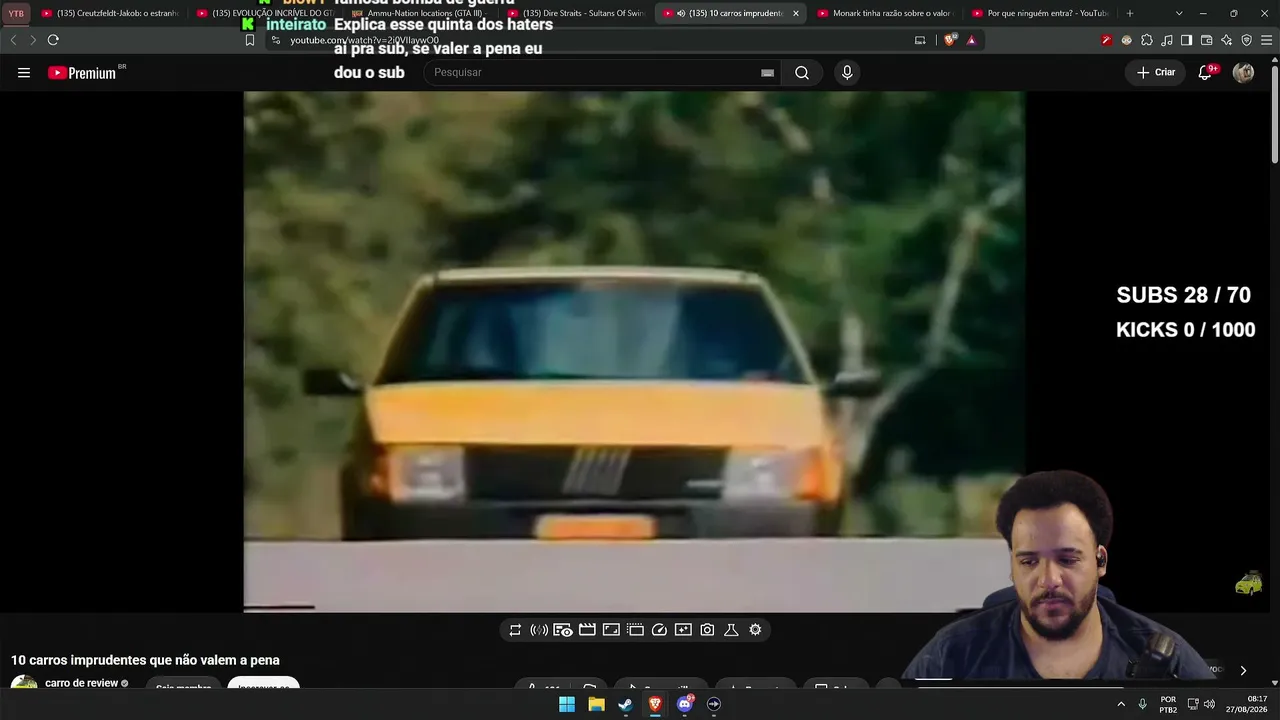1280x720 pixels.
Task: Open the on-screen keyboard in search box
Action: [767, 73]
